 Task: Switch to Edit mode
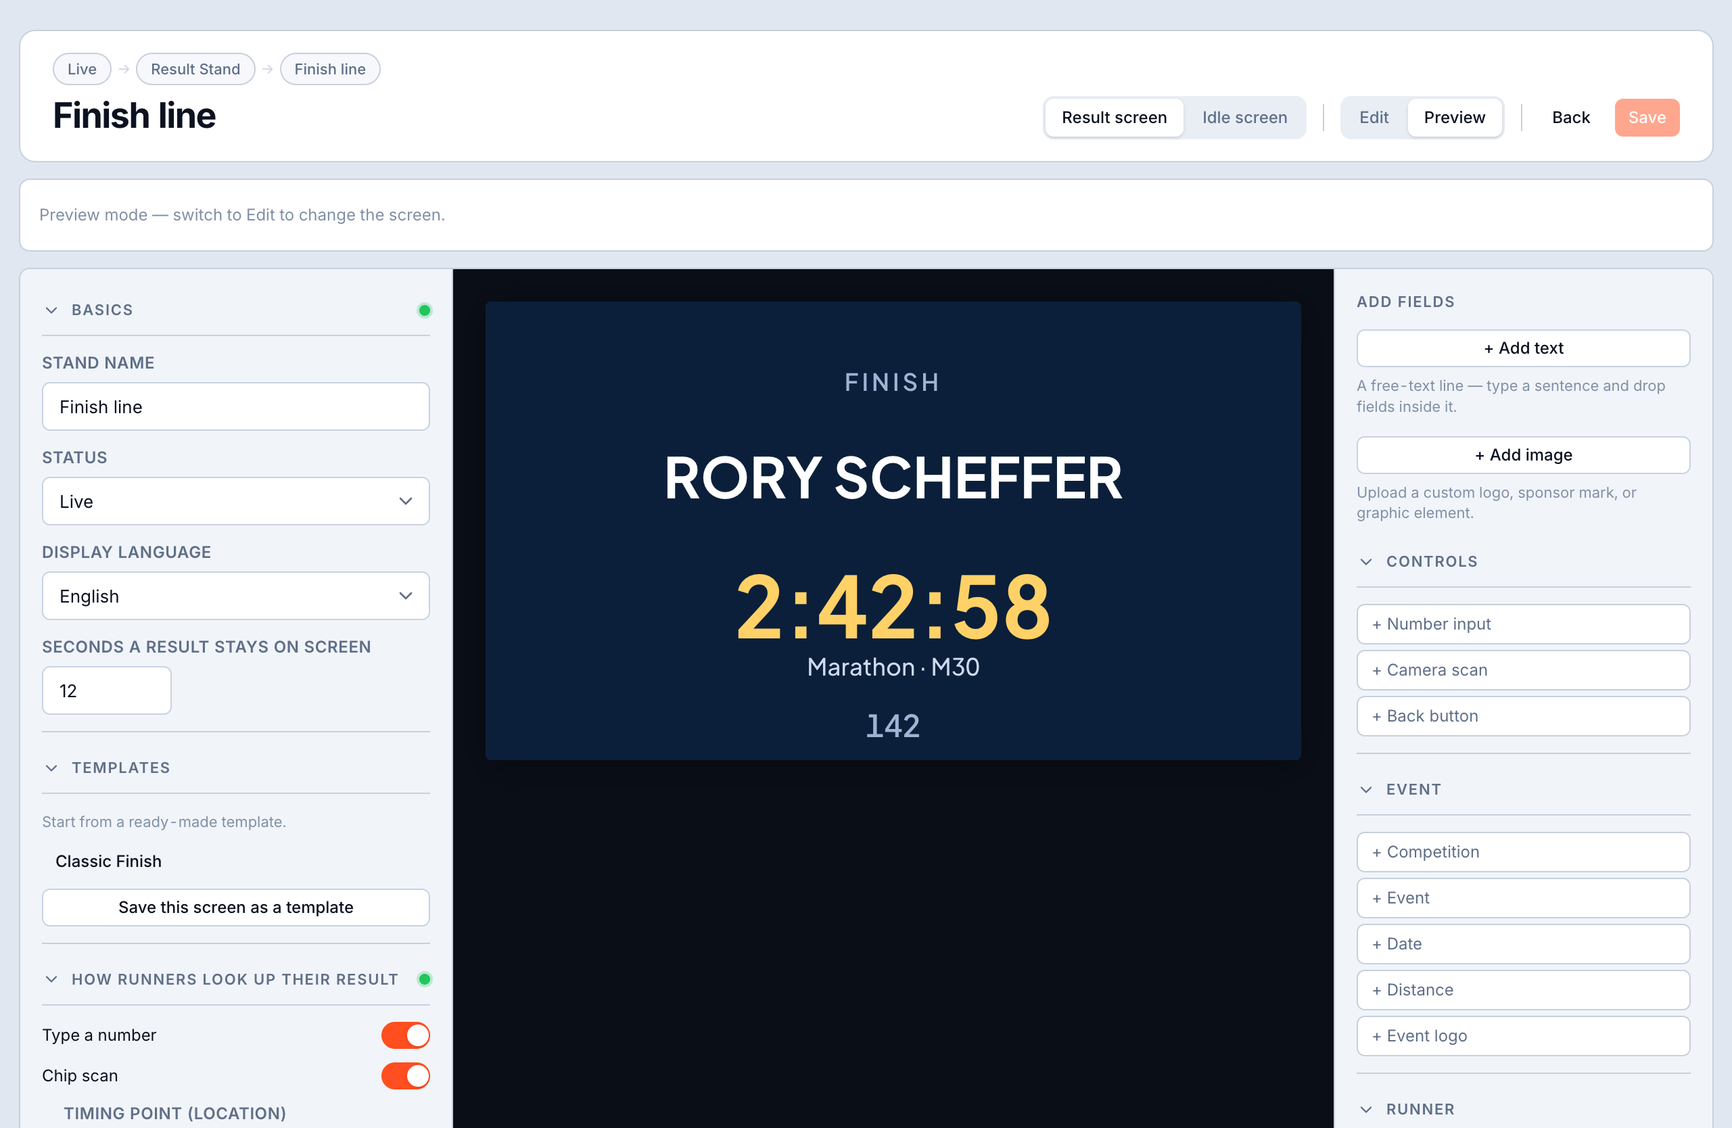tap(1374, 117)
